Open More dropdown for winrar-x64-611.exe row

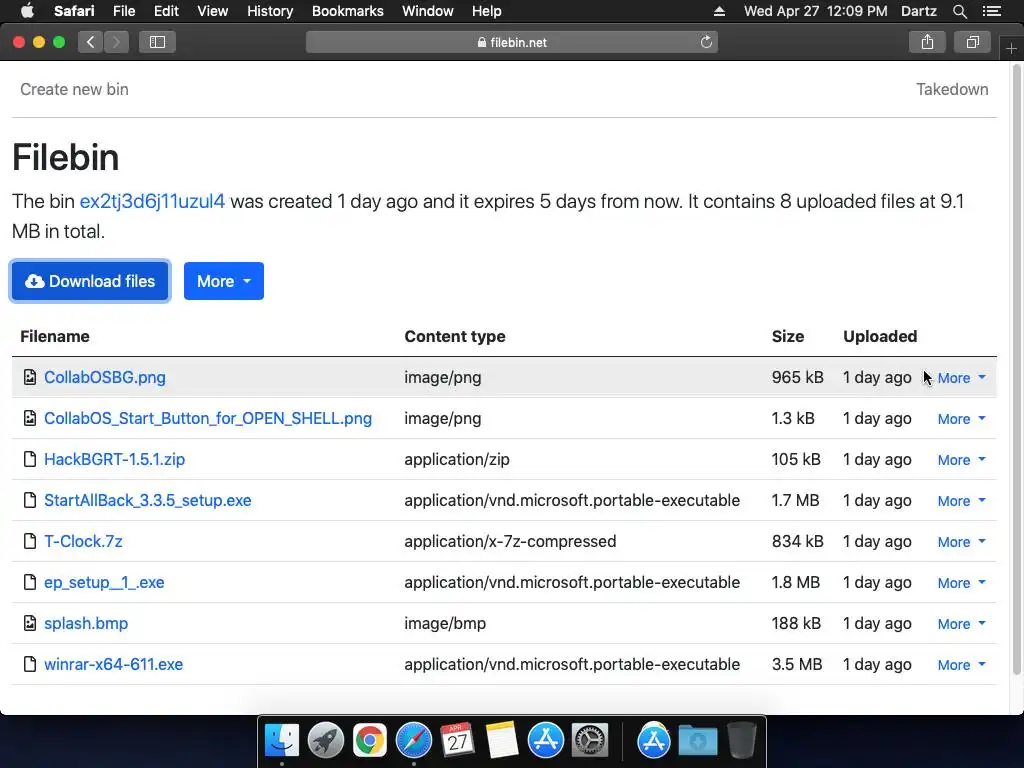point(961,665)
